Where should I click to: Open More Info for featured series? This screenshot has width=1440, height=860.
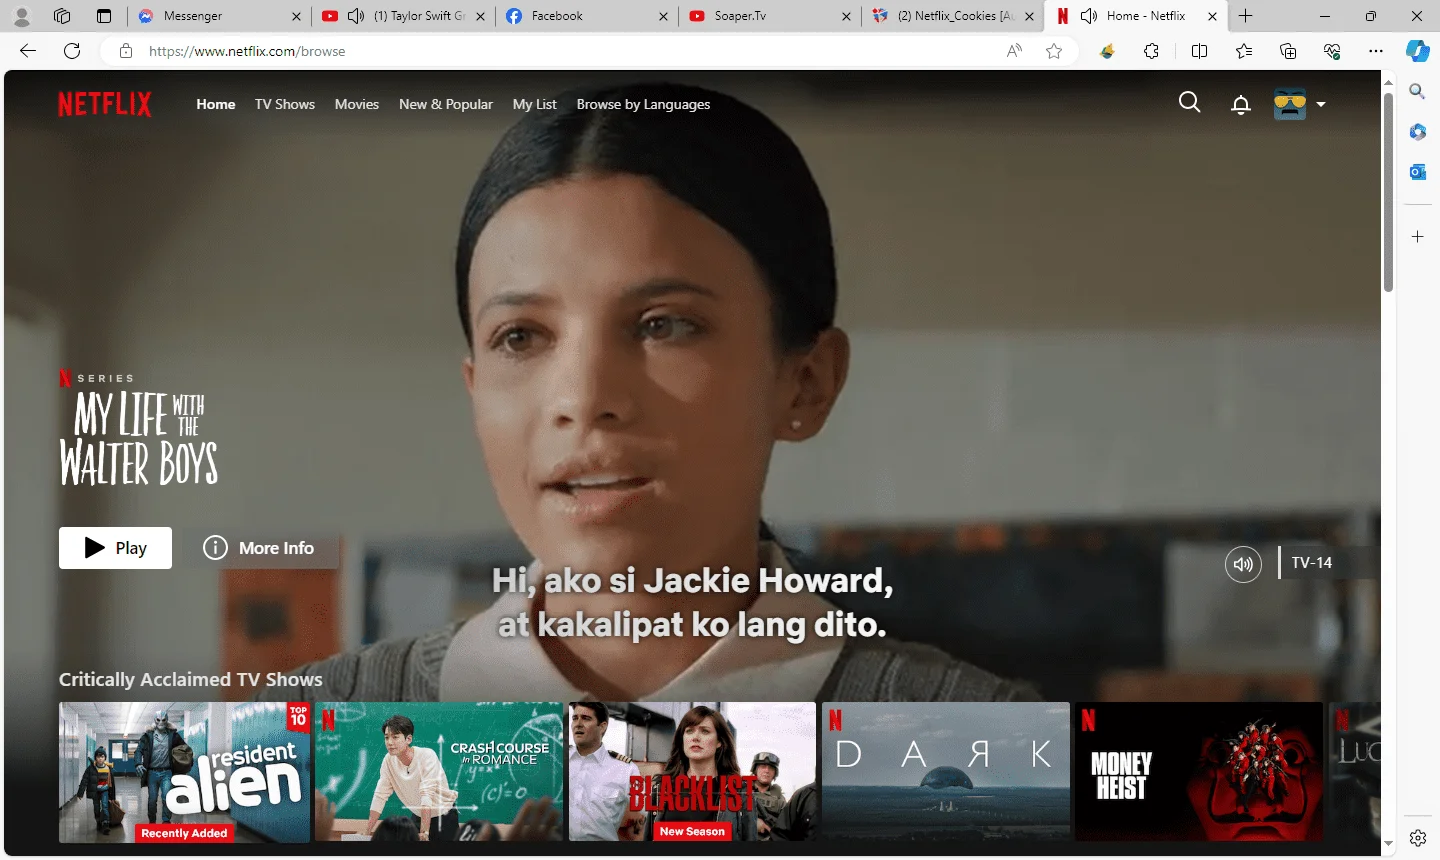pos(259,548)
